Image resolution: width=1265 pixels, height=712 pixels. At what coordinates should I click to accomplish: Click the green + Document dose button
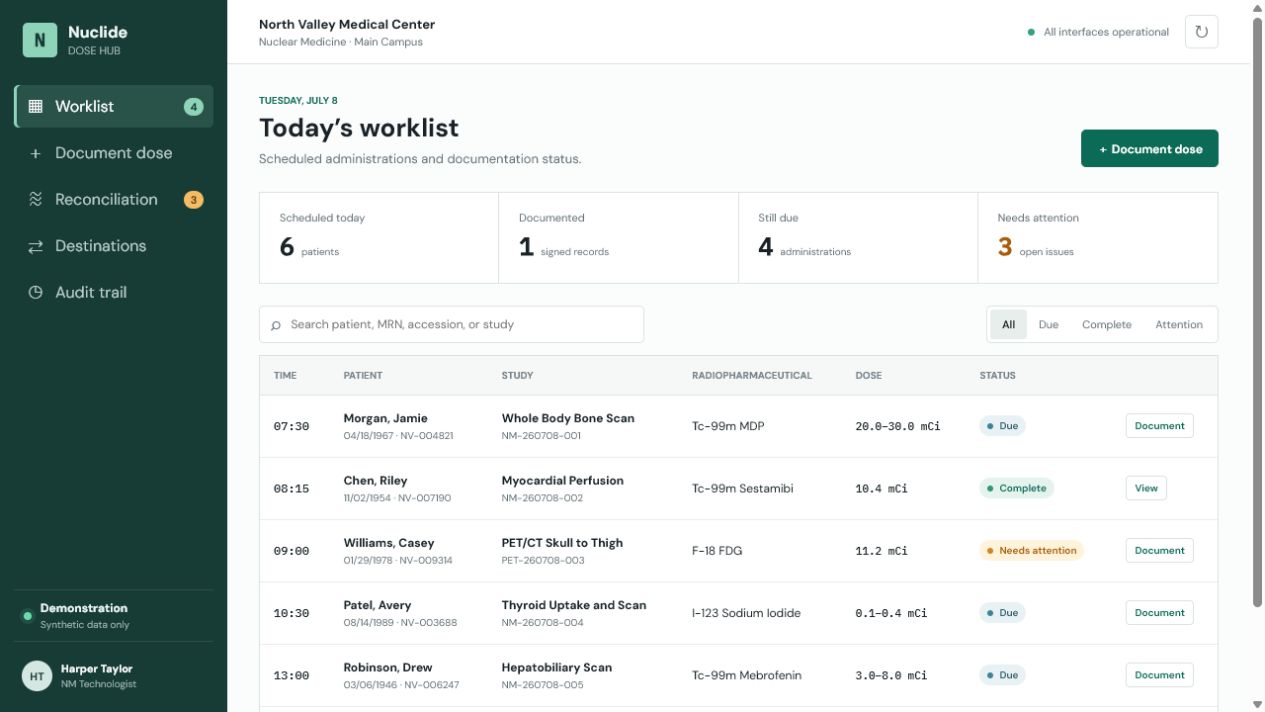pyautogui.click(x=1149, y=148)
